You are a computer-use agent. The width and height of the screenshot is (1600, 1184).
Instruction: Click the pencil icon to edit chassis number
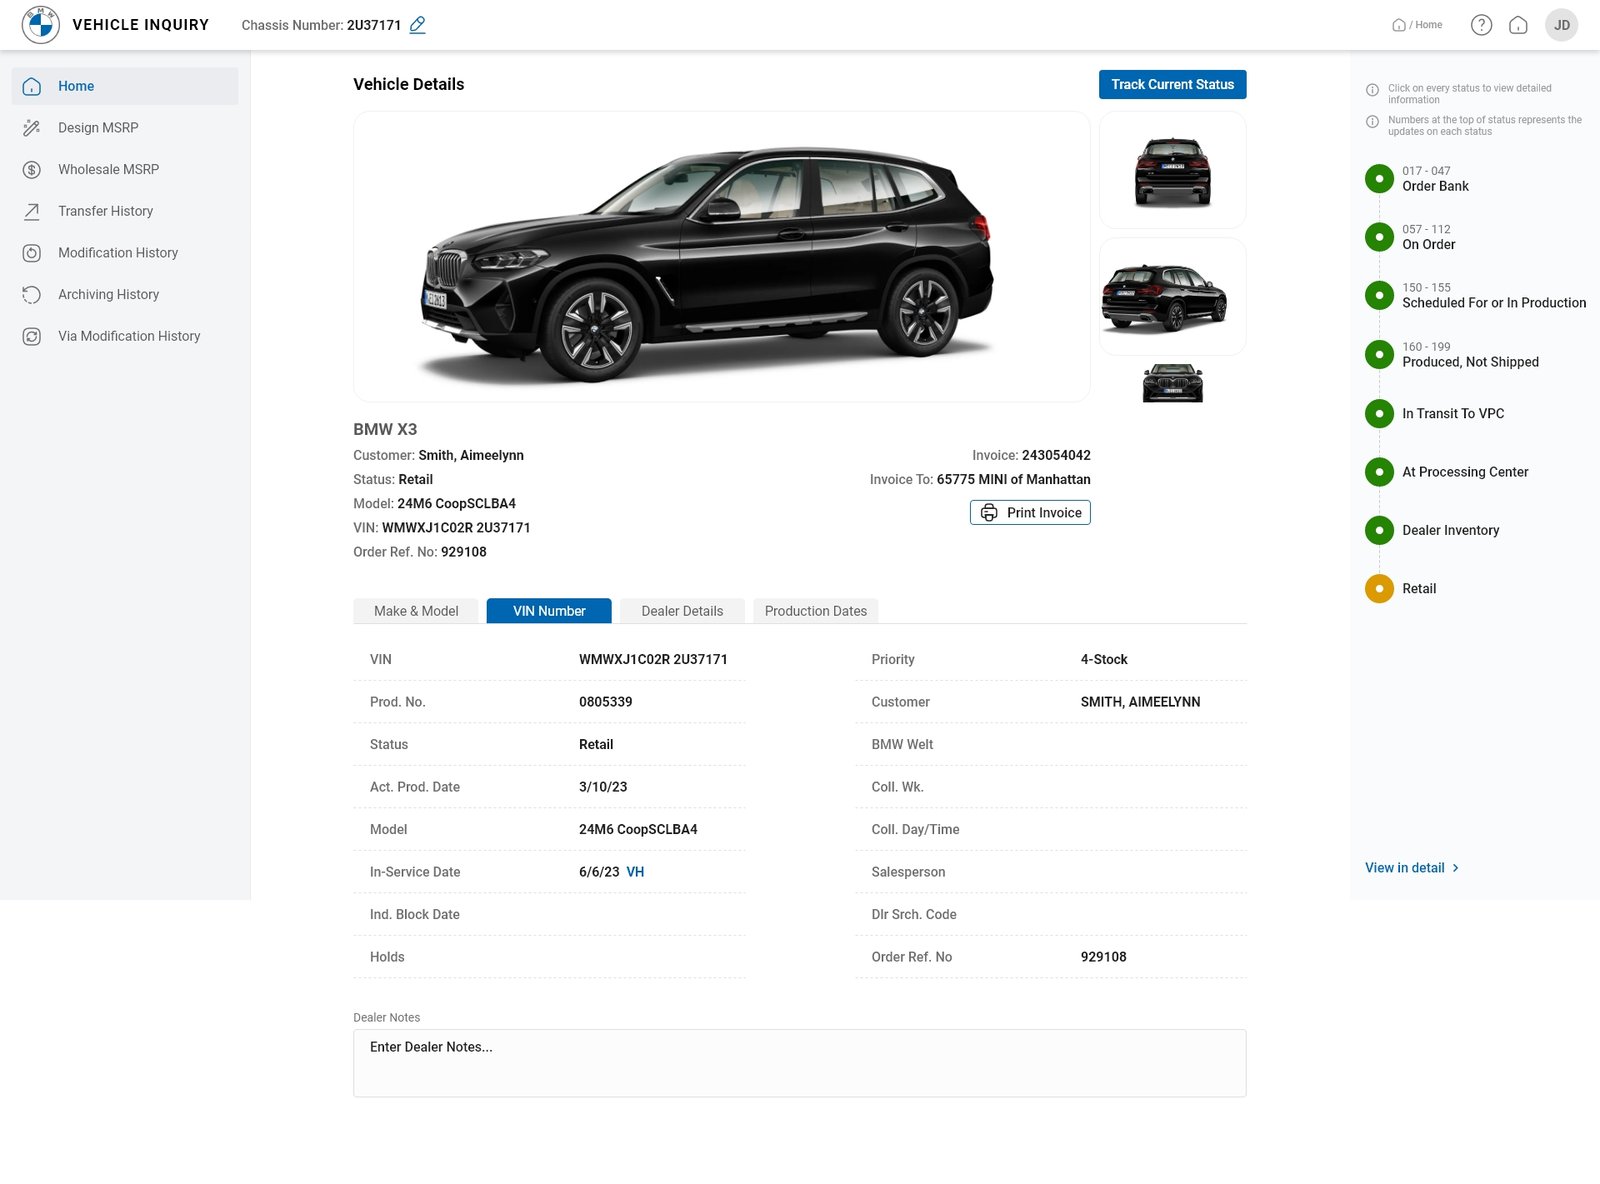tap(417, 25)
